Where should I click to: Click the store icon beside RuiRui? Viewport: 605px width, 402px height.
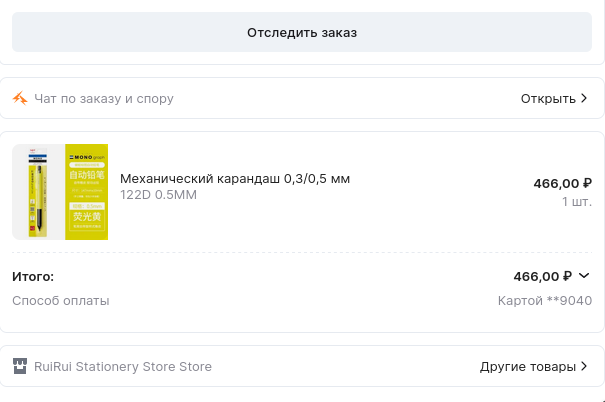point(20,366)
